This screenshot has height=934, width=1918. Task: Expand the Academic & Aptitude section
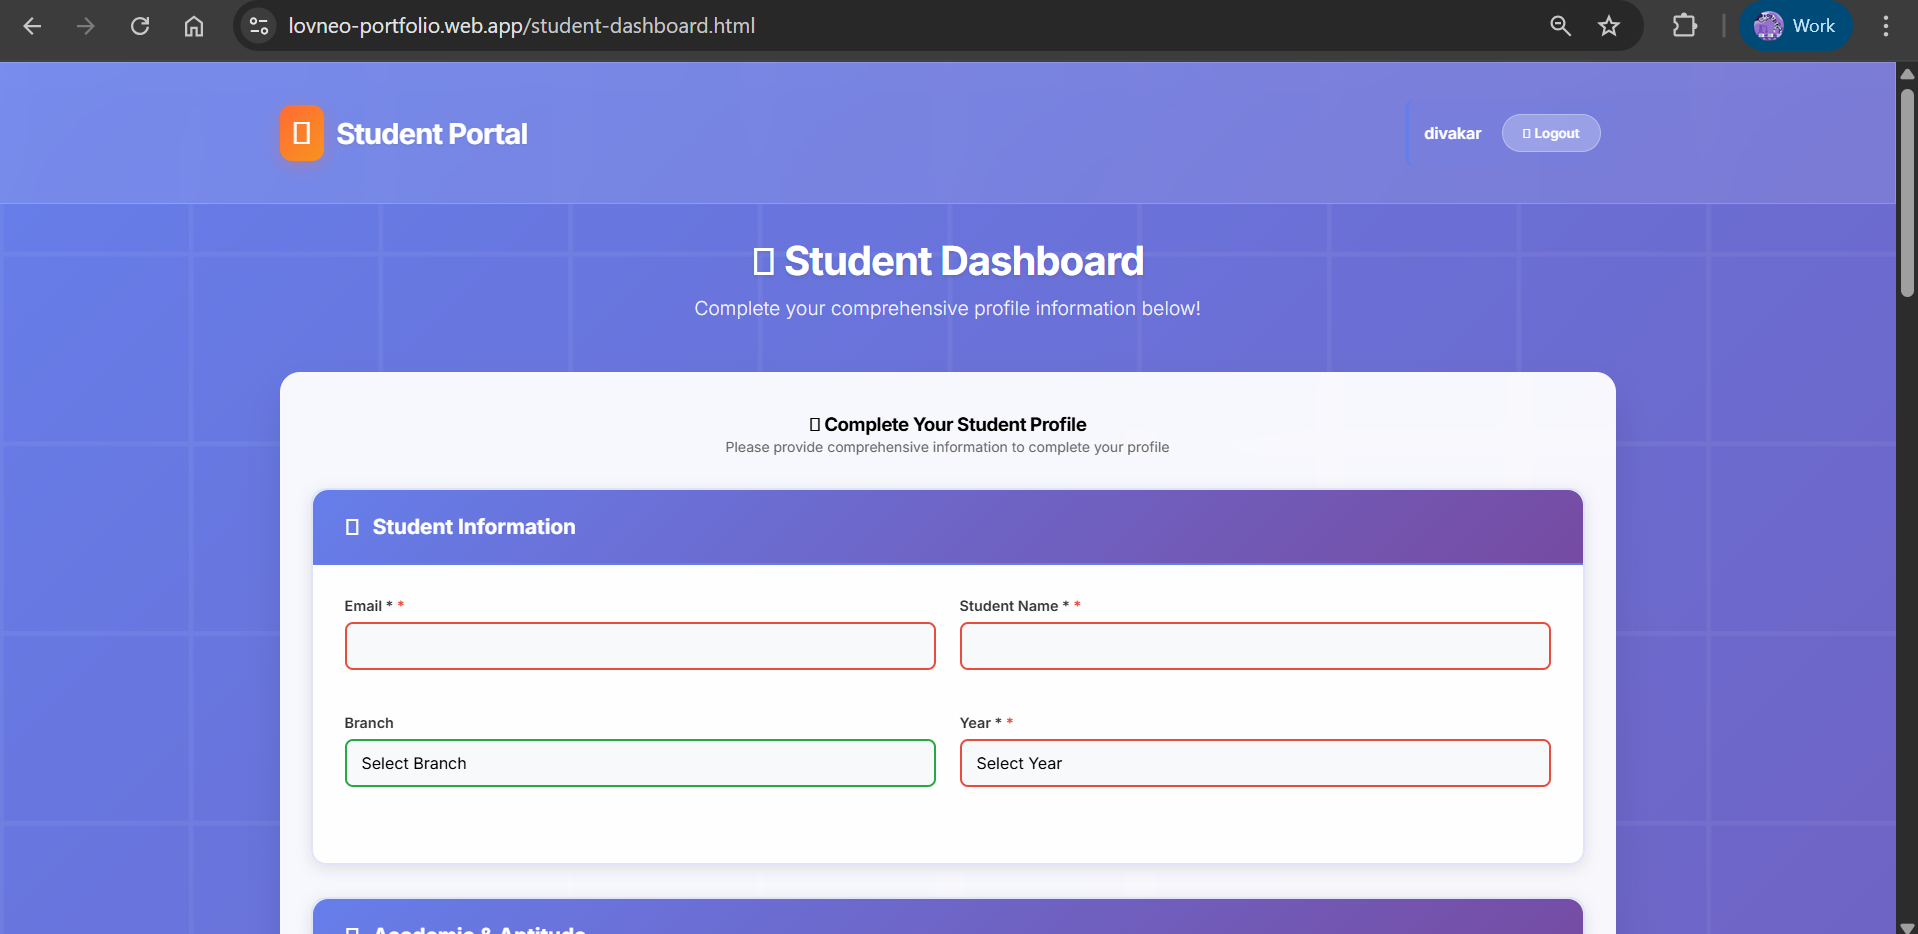point(946,925)
